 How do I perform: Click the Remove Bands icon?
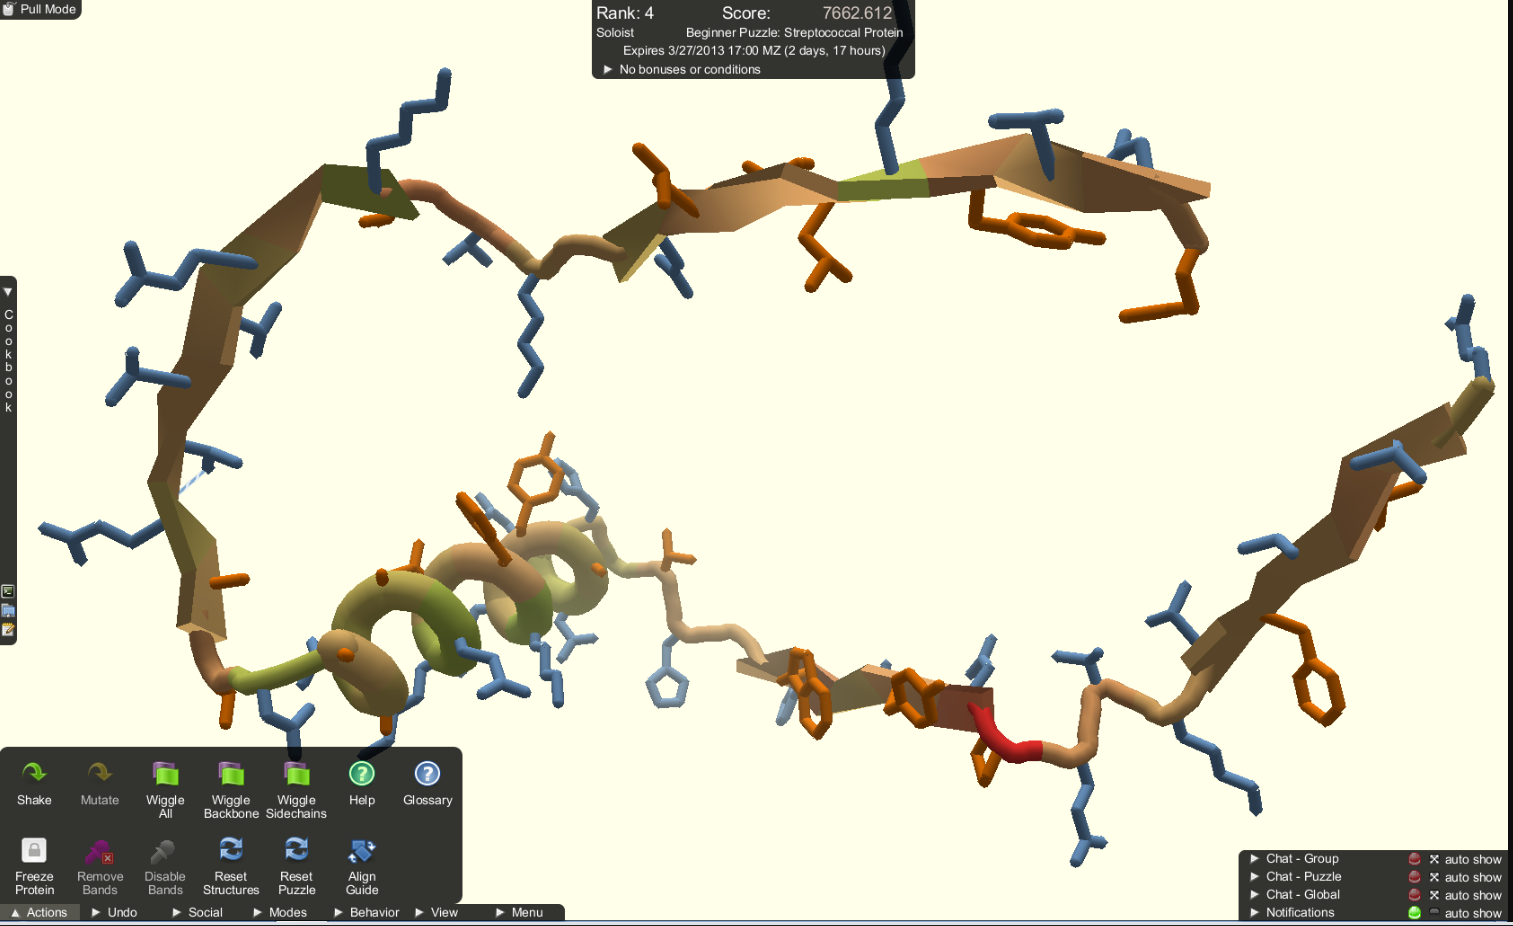pos(99,851)
